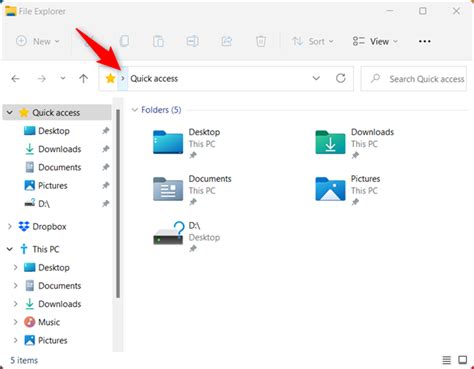Viewport: 474px width, 369px height.
Task: Switch to details view in status bar
Action: [446, 360]
